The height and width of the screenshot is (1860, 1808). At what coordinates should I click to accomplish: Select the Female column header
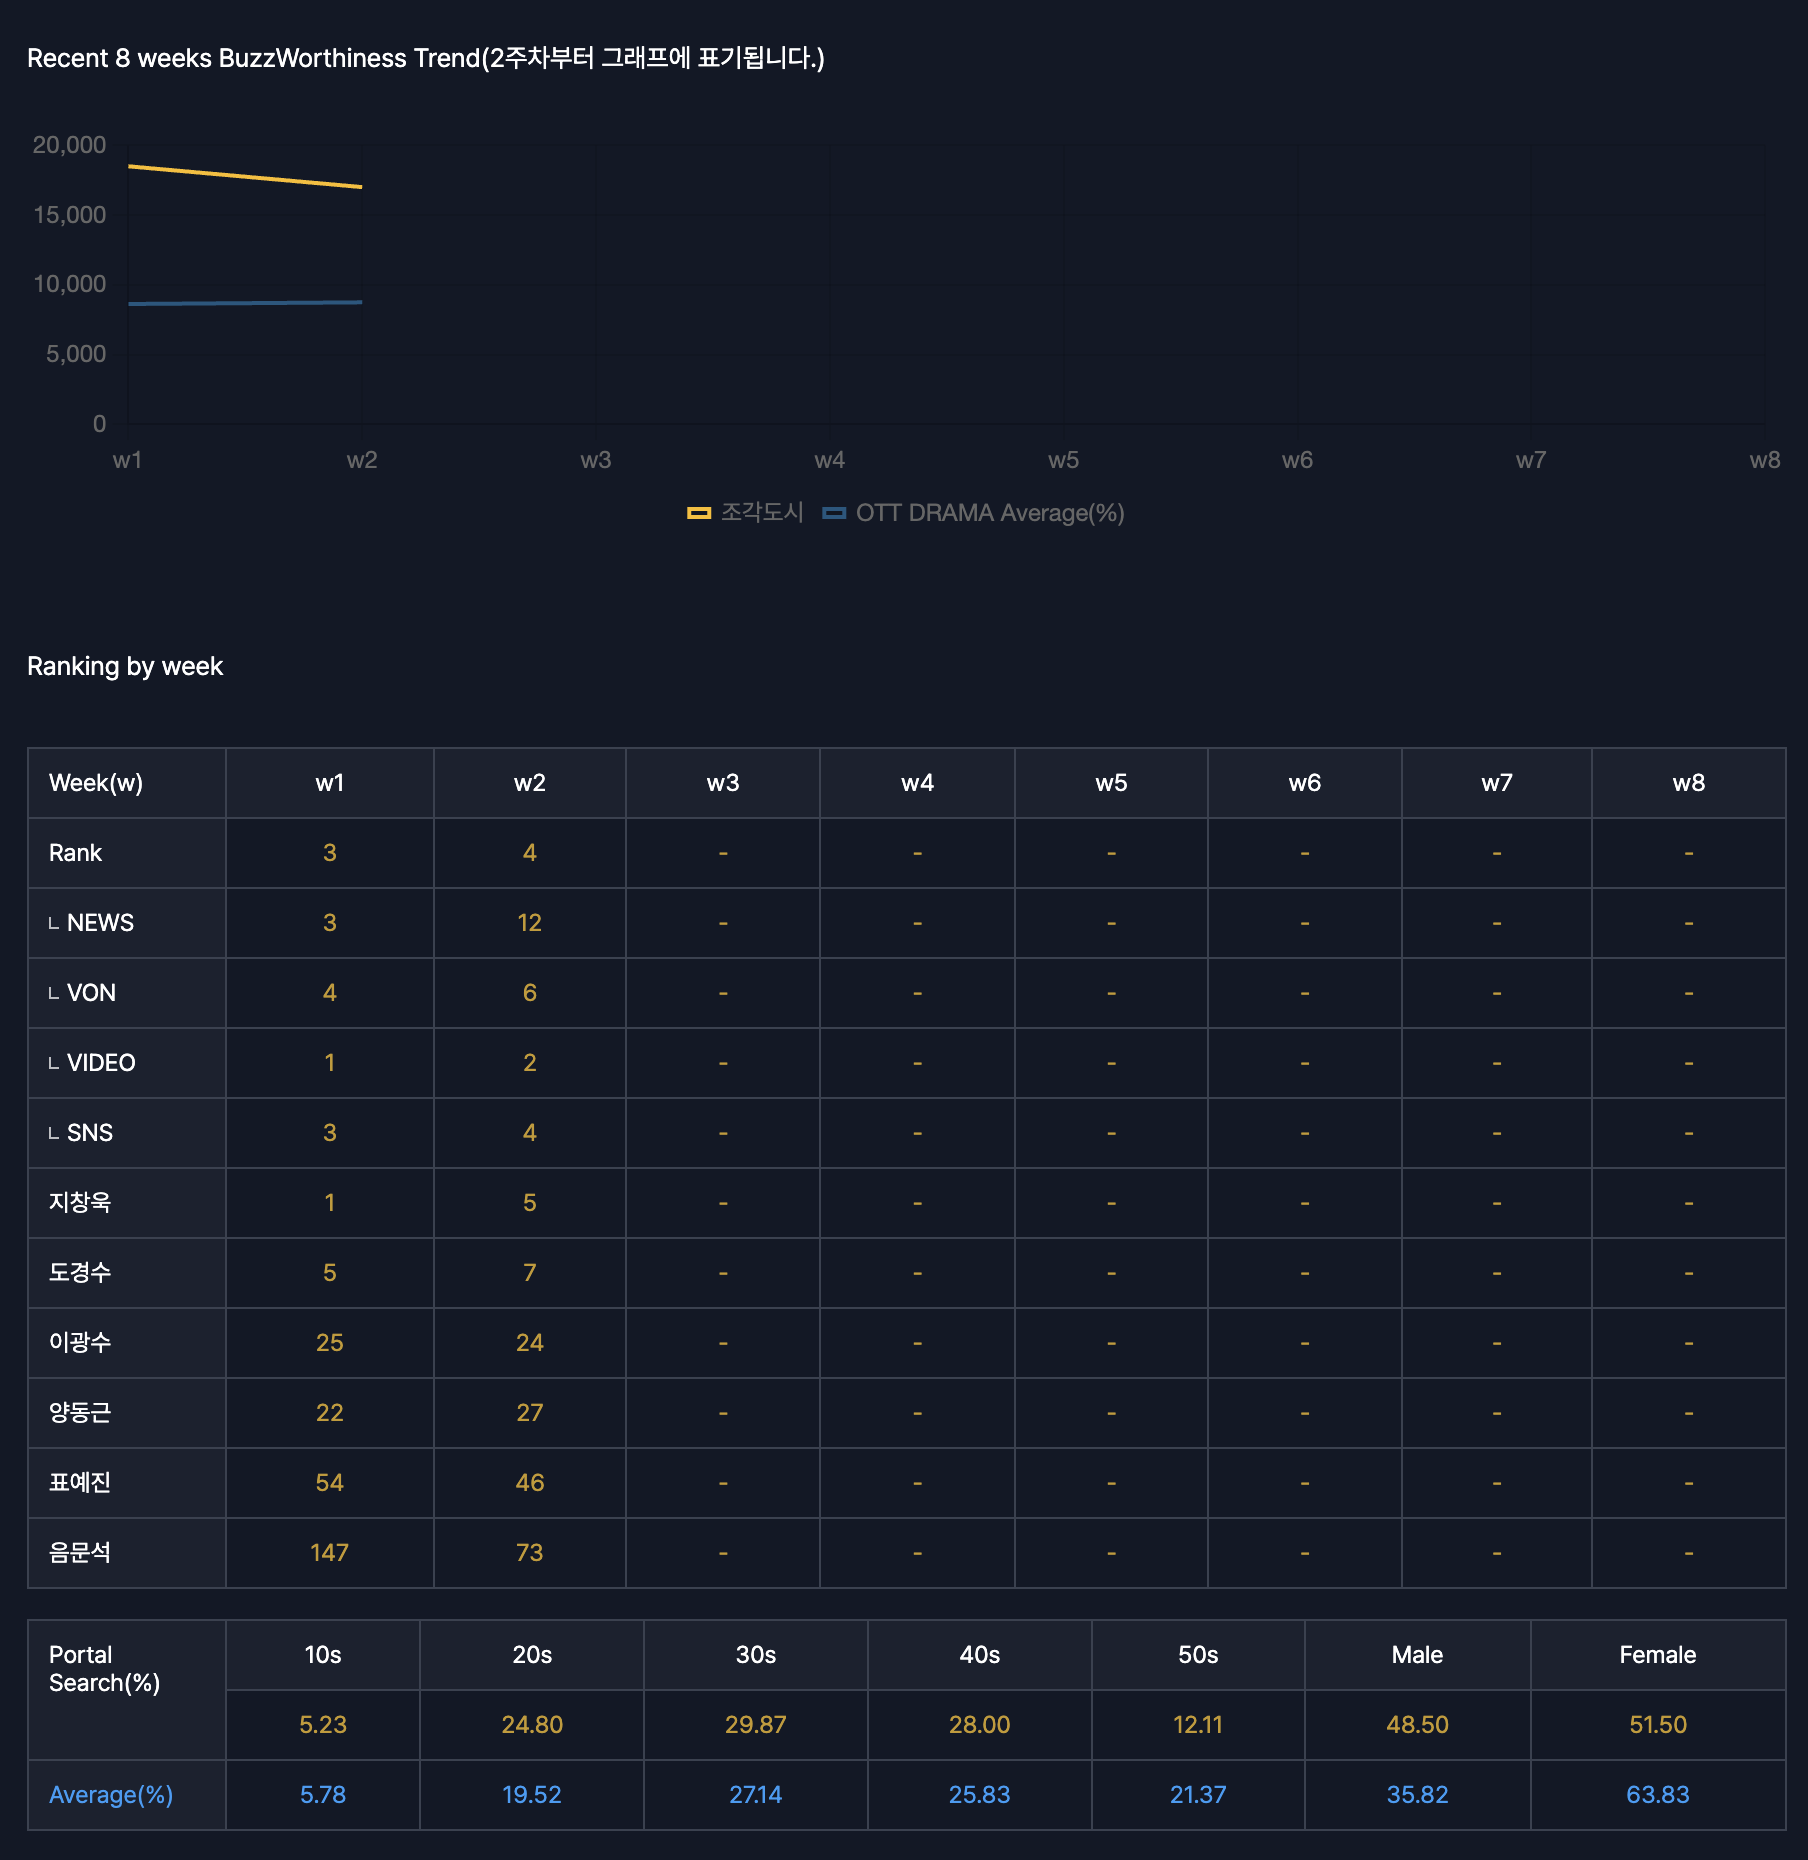pyautogui.click(x=1657, y=1655)
